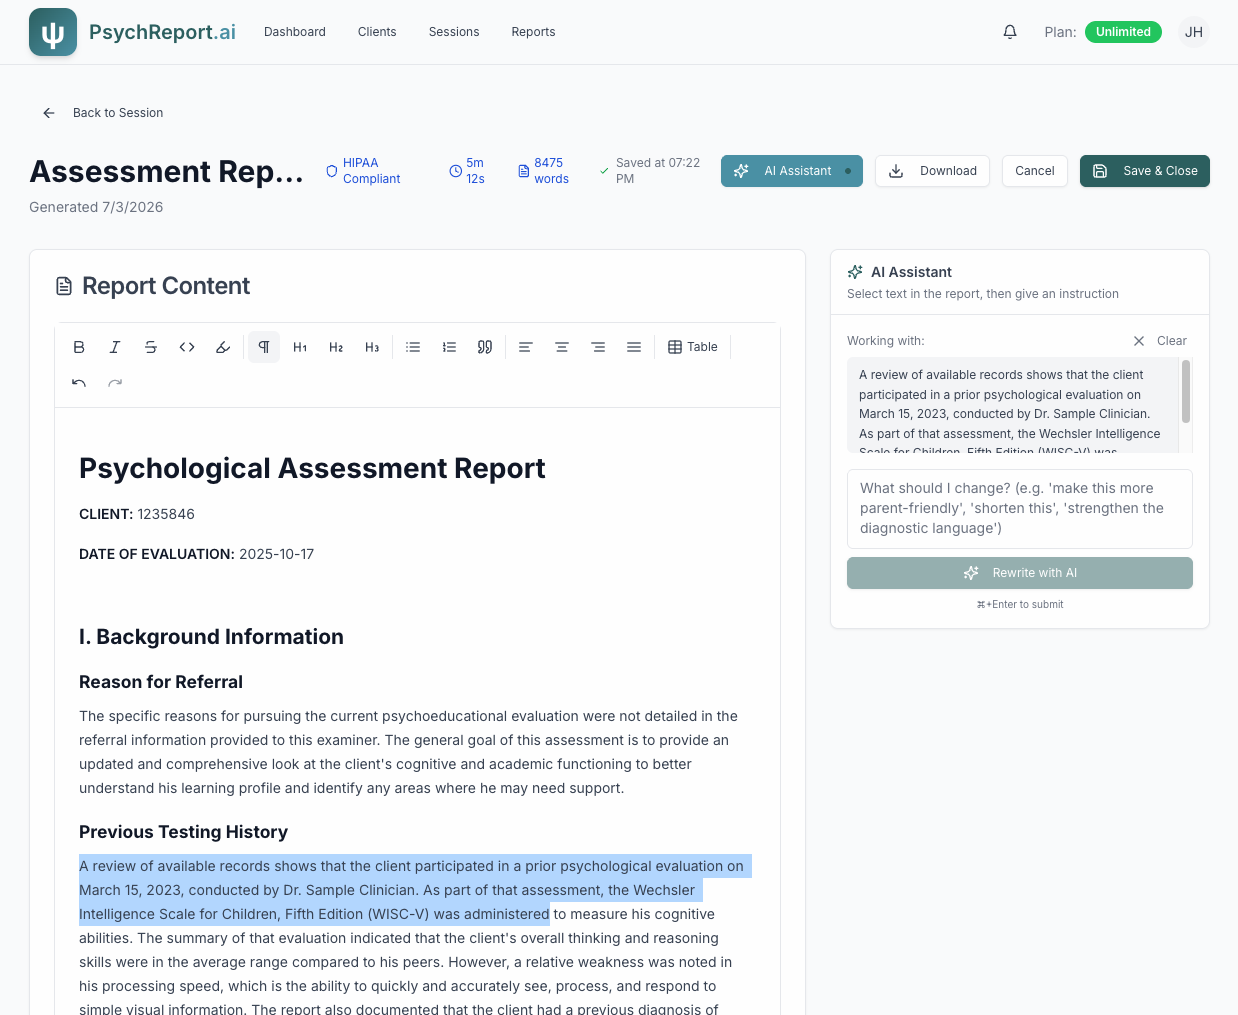Toggle italic formatting in editor toolbar
This screenshot has height=1015, width=1238.
pyautogui.click(x=115, y=347)
